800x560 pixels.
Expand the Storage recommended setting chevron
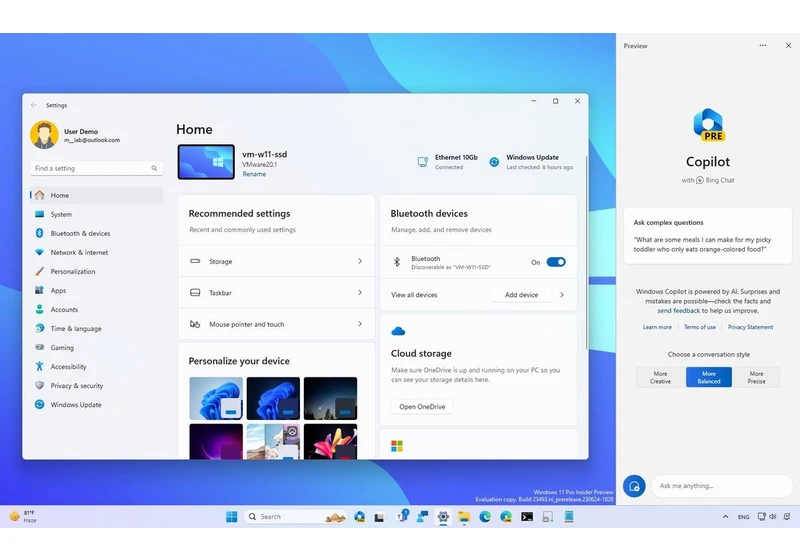point(360,261)
